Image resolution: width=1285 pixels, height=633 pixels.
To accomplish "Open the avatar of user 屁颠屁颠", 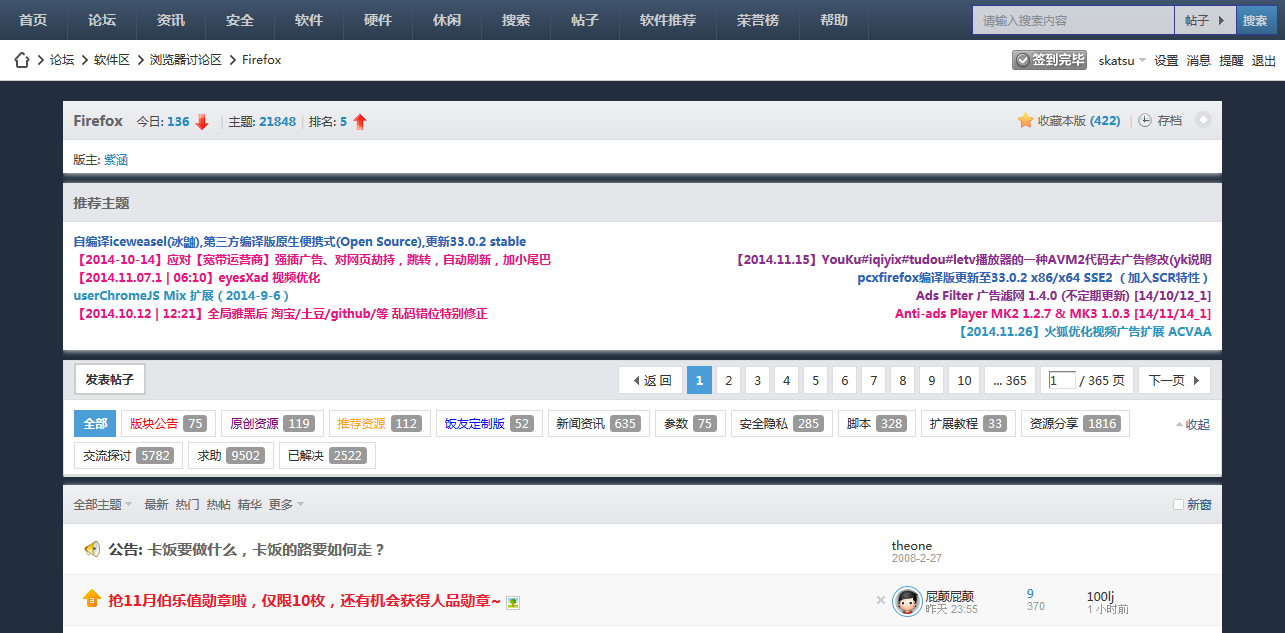I will [907, 601].
